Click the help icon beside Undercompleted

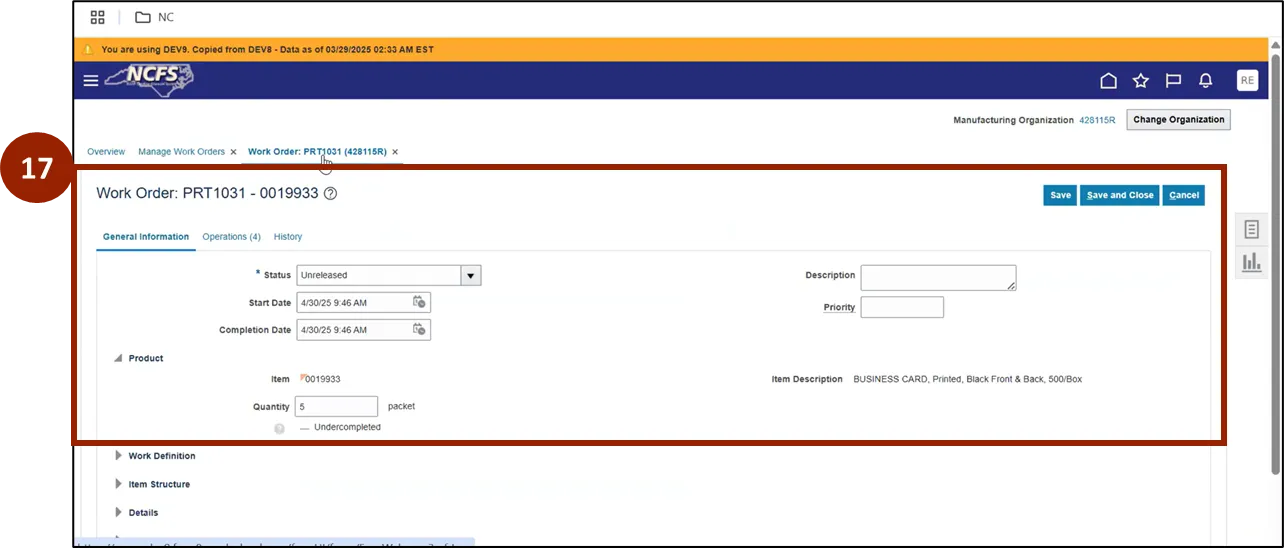coord(279,428)
